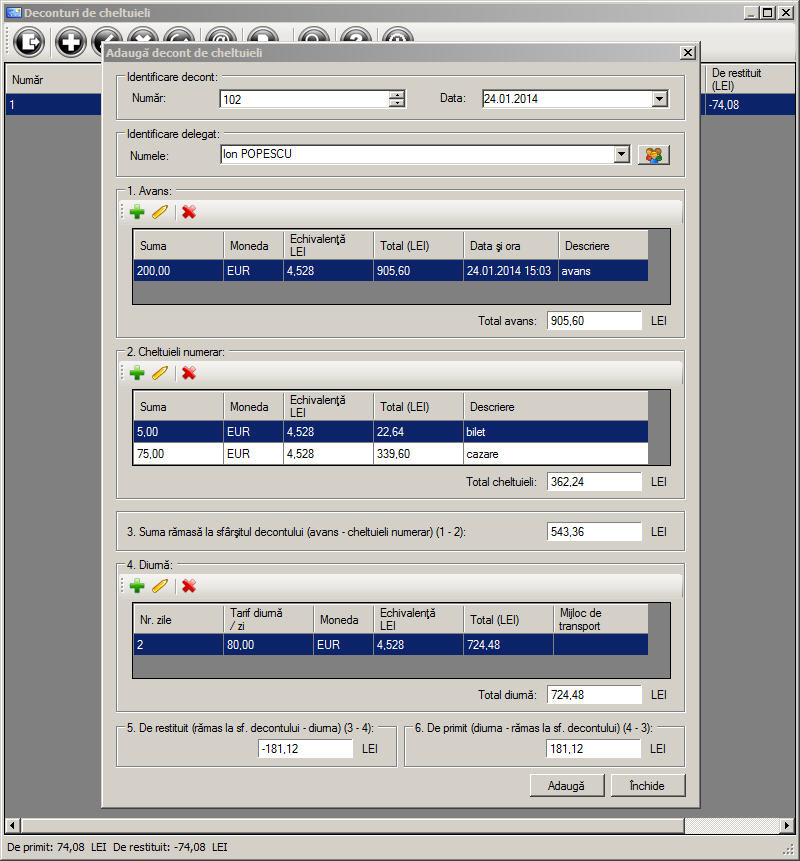The height and width of the screenshot is (861, 800).
Task: Edit the selected Avans entry with the pencil
Action: click(160, 212)
